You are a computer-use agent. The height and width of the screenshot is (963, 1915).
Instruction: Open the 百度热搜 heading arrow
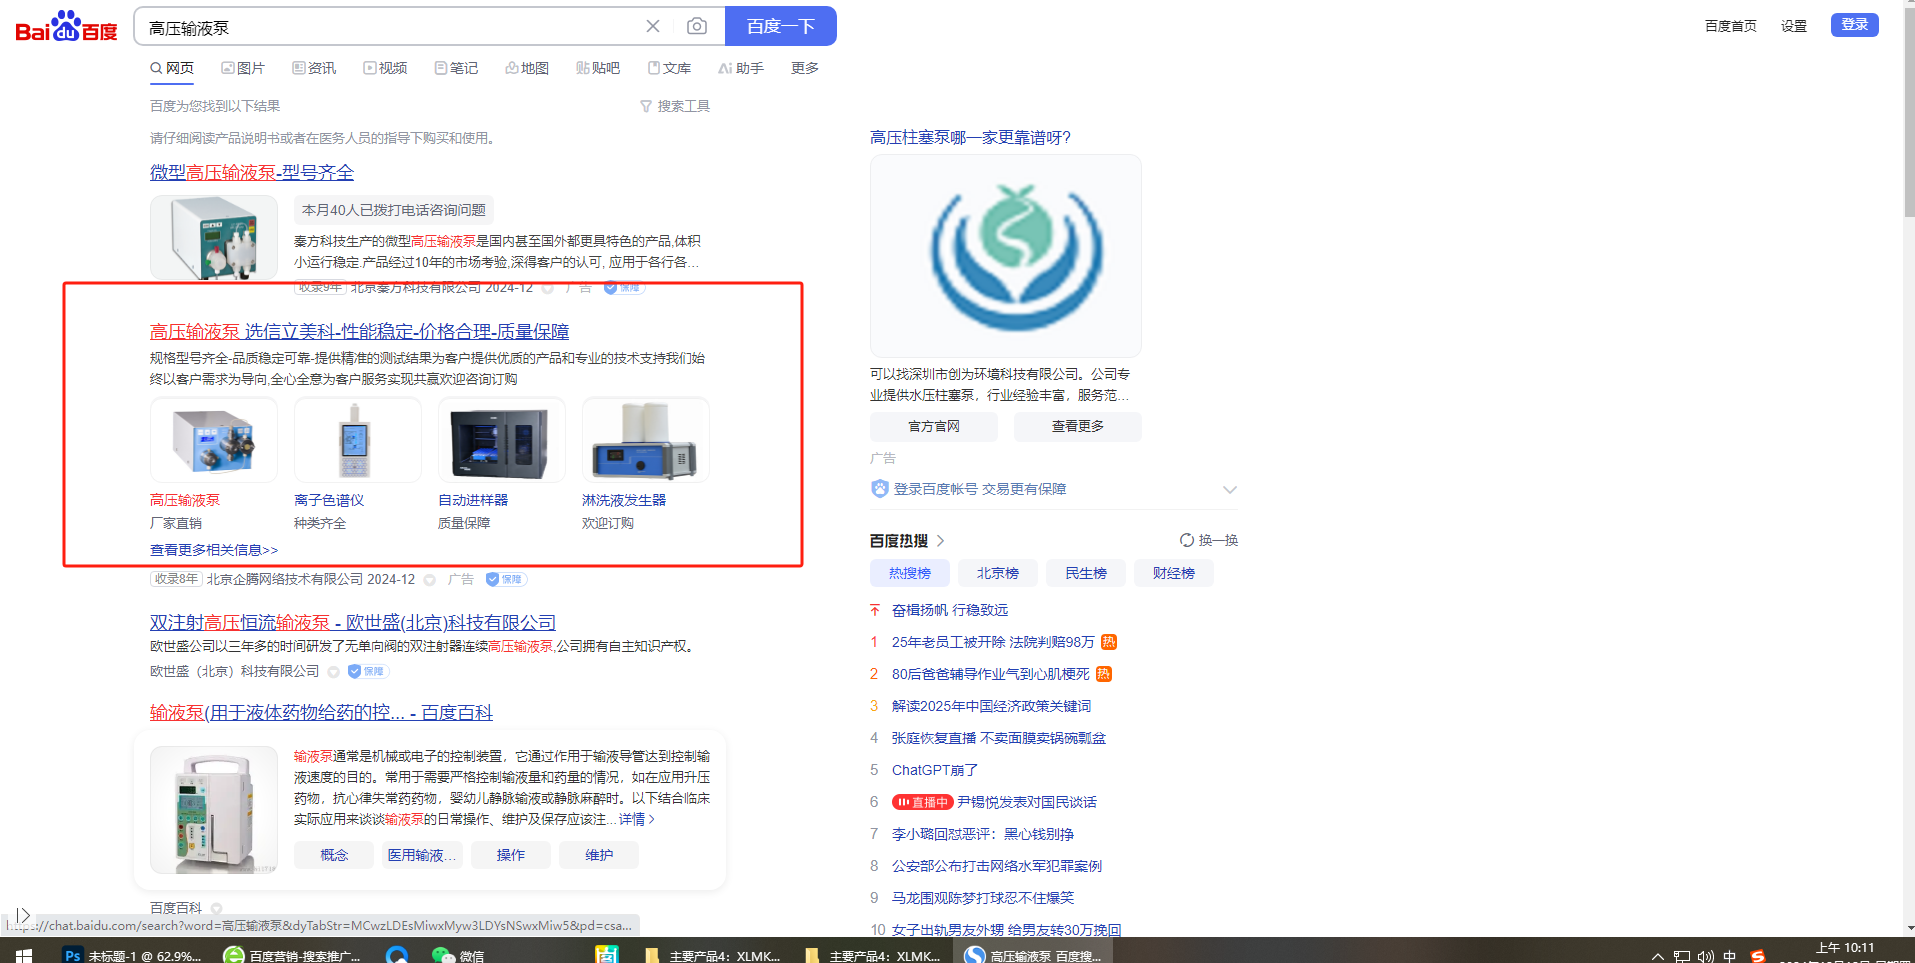(x=940, y=541)
